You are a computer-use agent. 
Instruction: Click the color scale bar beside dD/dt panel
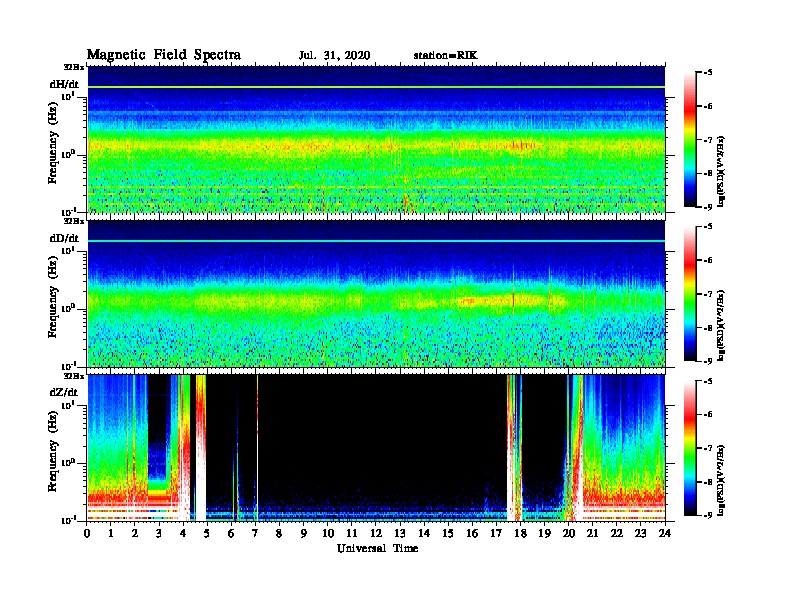[x=689, y=294]
